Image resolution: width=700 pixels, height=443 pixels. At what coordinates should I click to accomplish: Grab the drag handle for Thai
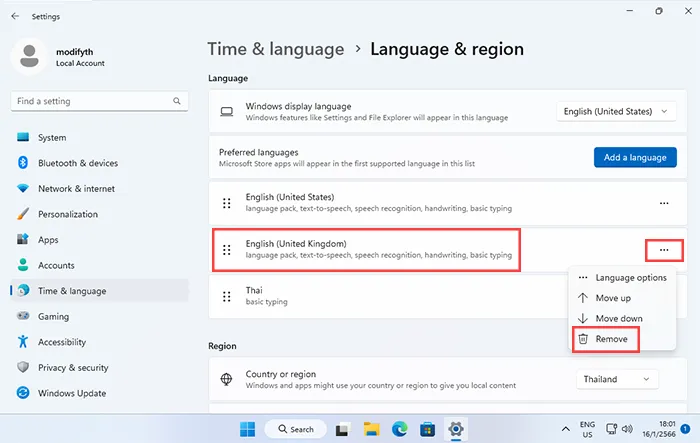(227, 297)
